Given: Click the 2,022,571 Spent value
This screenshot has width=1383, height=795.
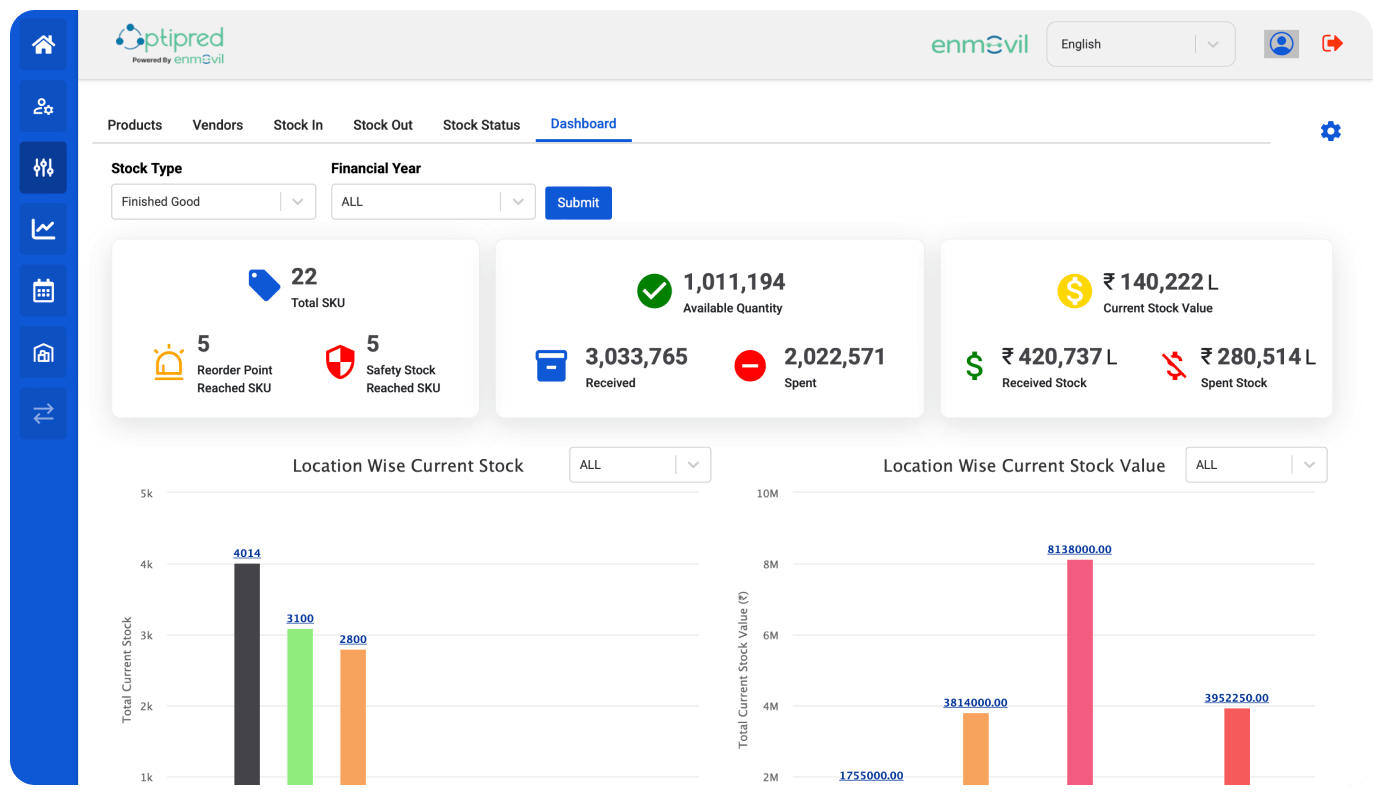Looking at the screenshot, I should pos(835,357).
